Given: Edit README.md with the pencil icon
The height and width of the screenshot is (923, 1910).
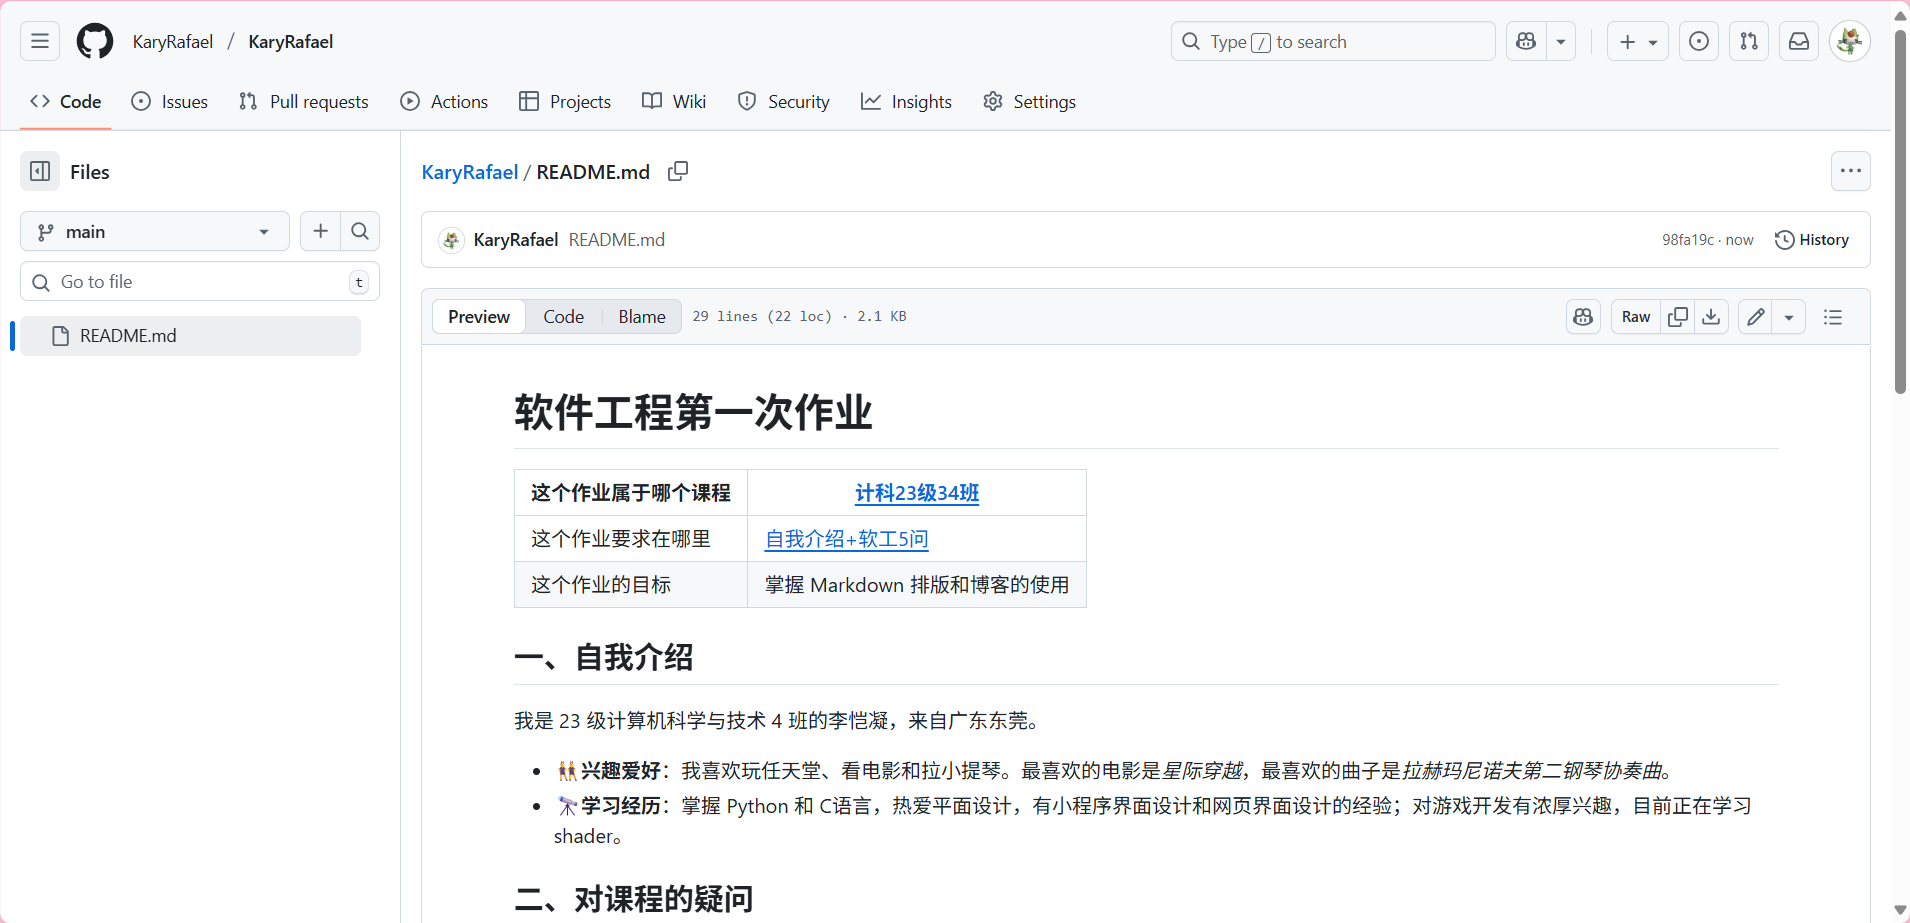Looking at the screenshot, I should coord(1755,316).
